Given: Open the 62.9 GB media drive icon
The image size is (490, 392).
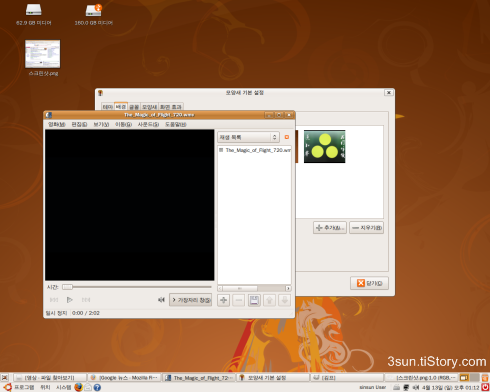Looking at the screenshot, I should click(x=34, y=10).
